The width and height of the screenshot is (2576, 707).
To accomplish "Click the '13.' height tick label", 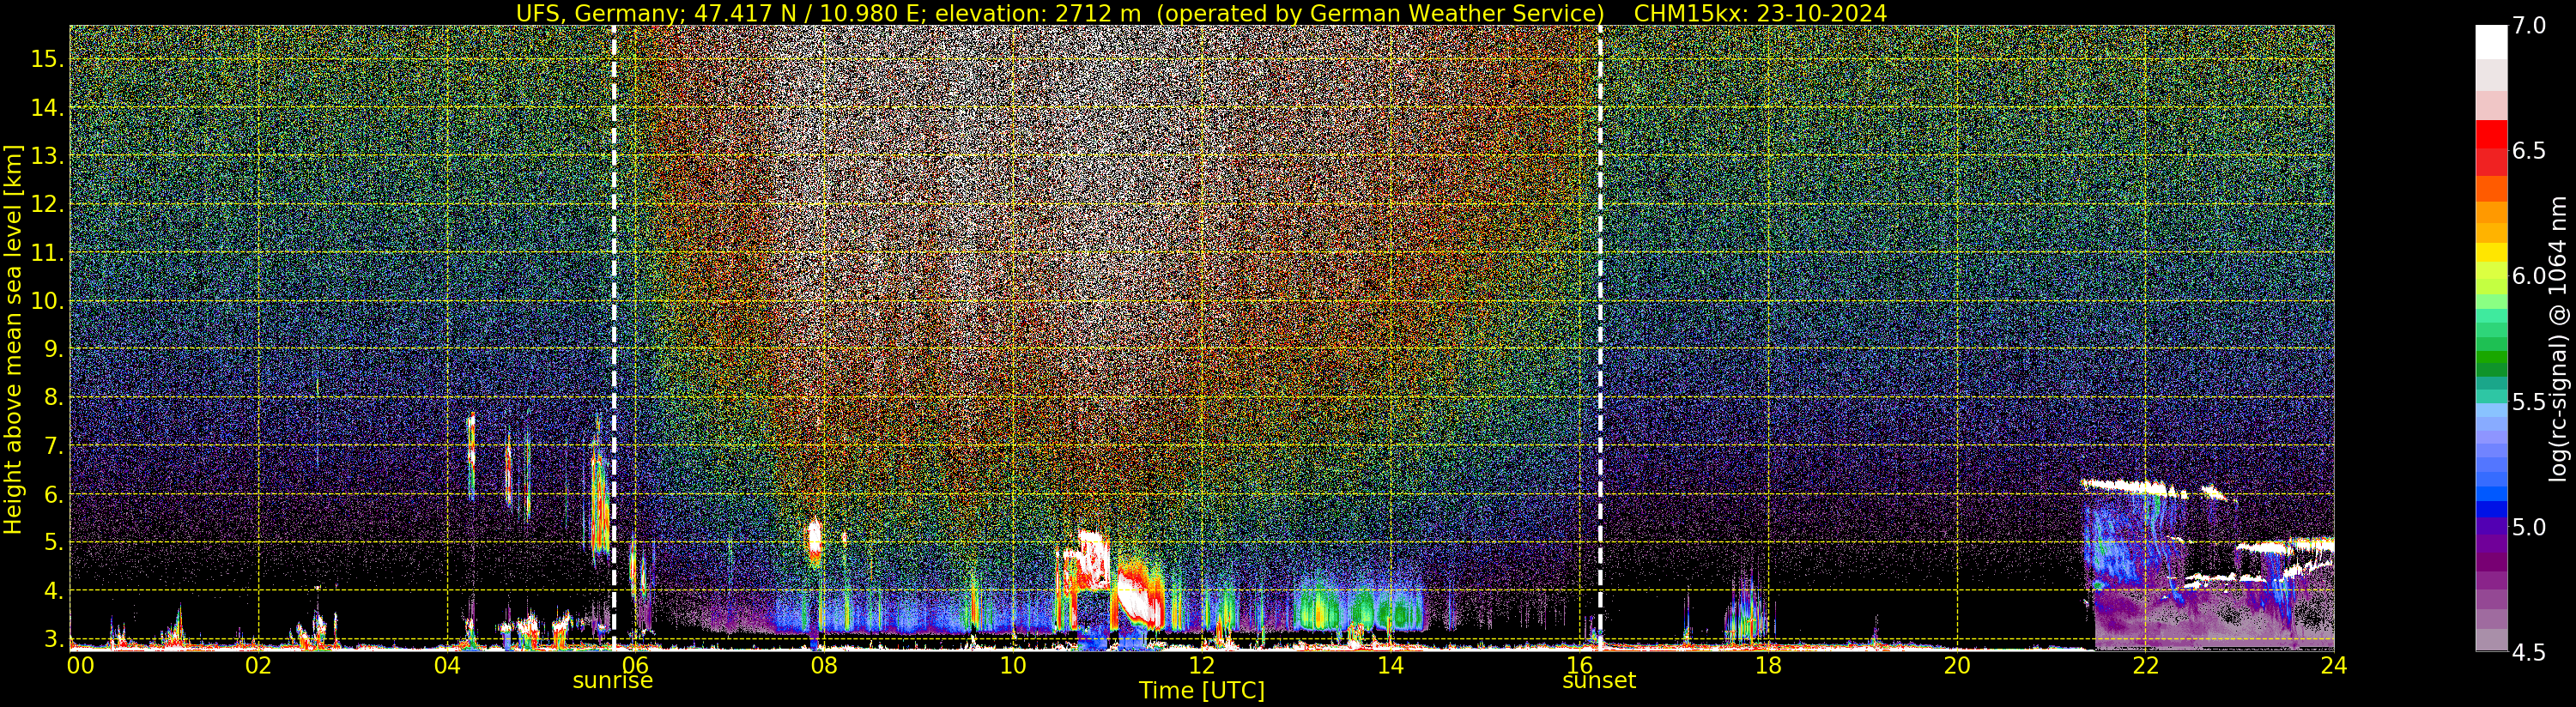I will coord(47,156).
